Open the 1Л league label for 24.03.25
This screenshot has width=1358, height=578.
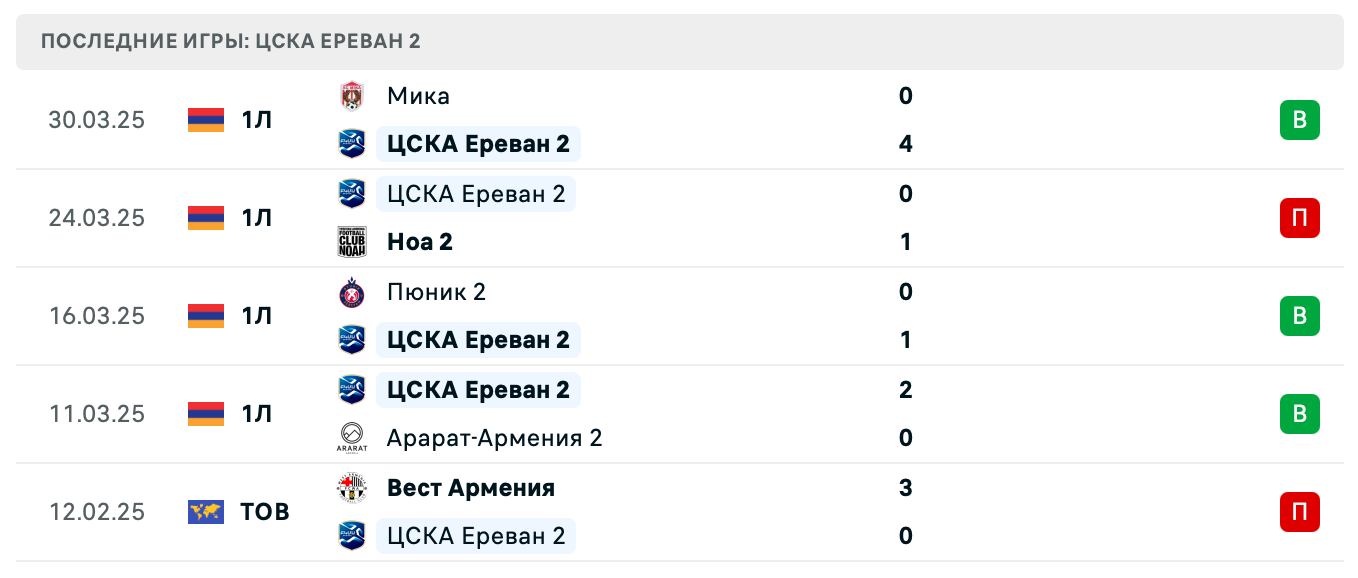point(255,217)
